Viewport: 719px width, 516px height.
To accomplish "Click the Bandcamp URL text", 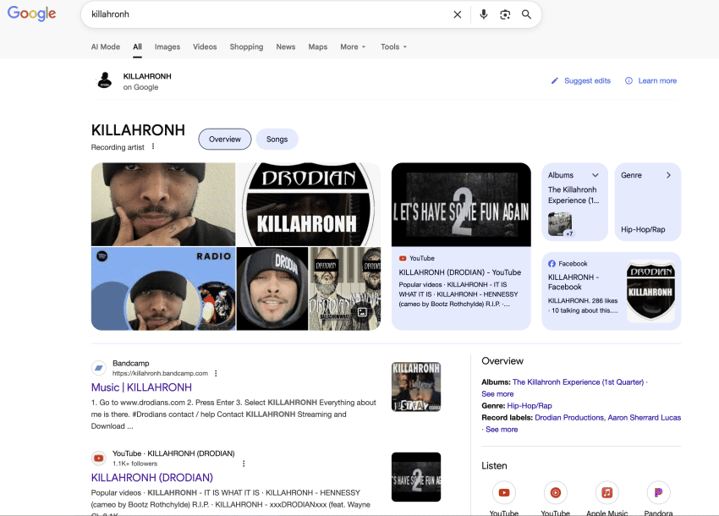I will click(x=160, y=373).
